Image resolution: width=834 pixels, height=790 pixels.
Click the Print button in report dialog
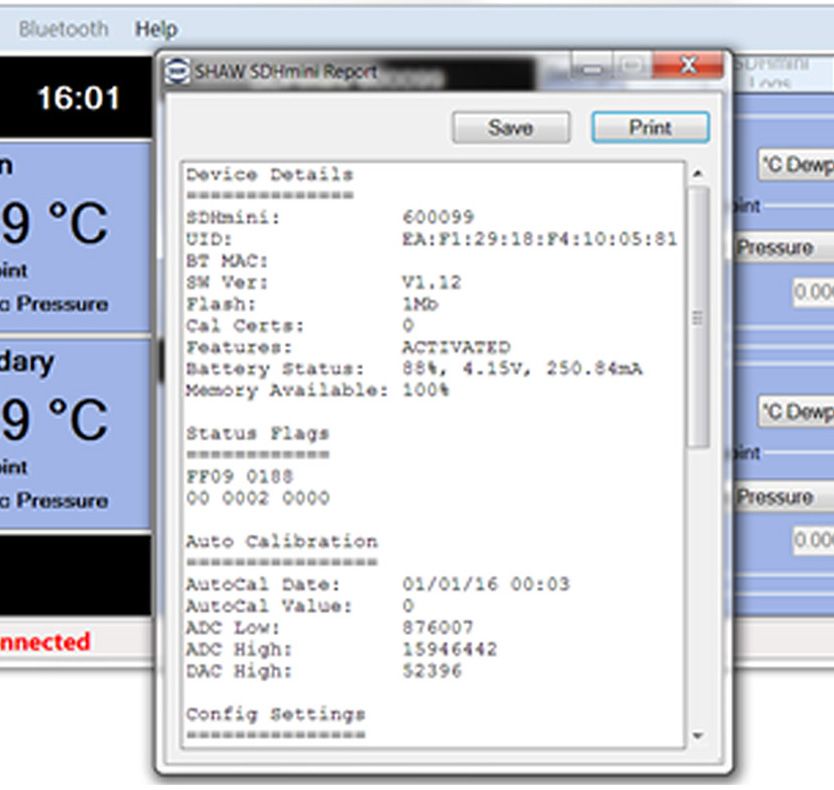pos(650,128)
